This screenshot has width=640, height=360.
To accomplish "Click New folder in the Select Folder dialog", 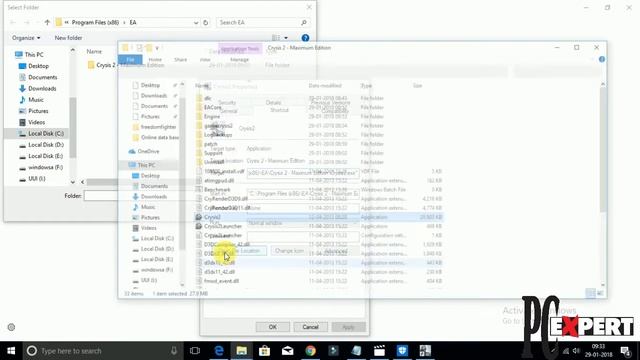I will click(x=68, y=38).
